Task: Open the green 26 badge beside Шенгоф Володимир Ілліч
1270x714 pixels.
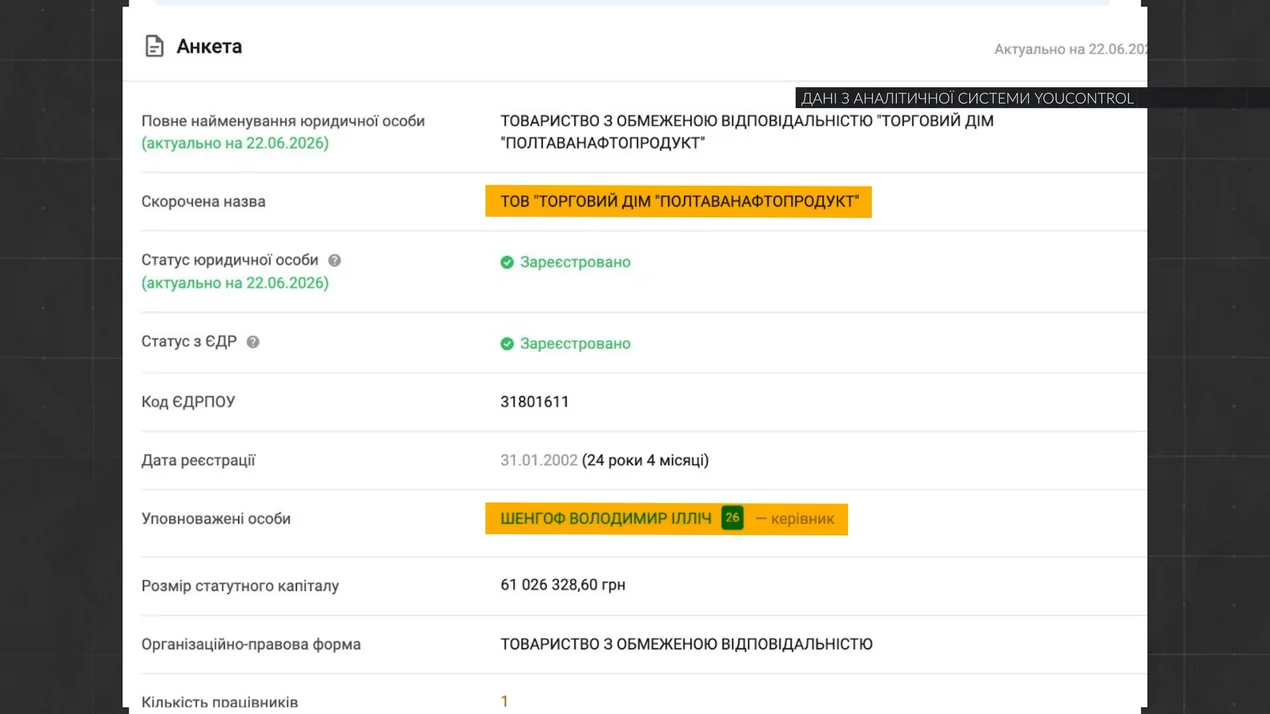Action: point(732,518)
